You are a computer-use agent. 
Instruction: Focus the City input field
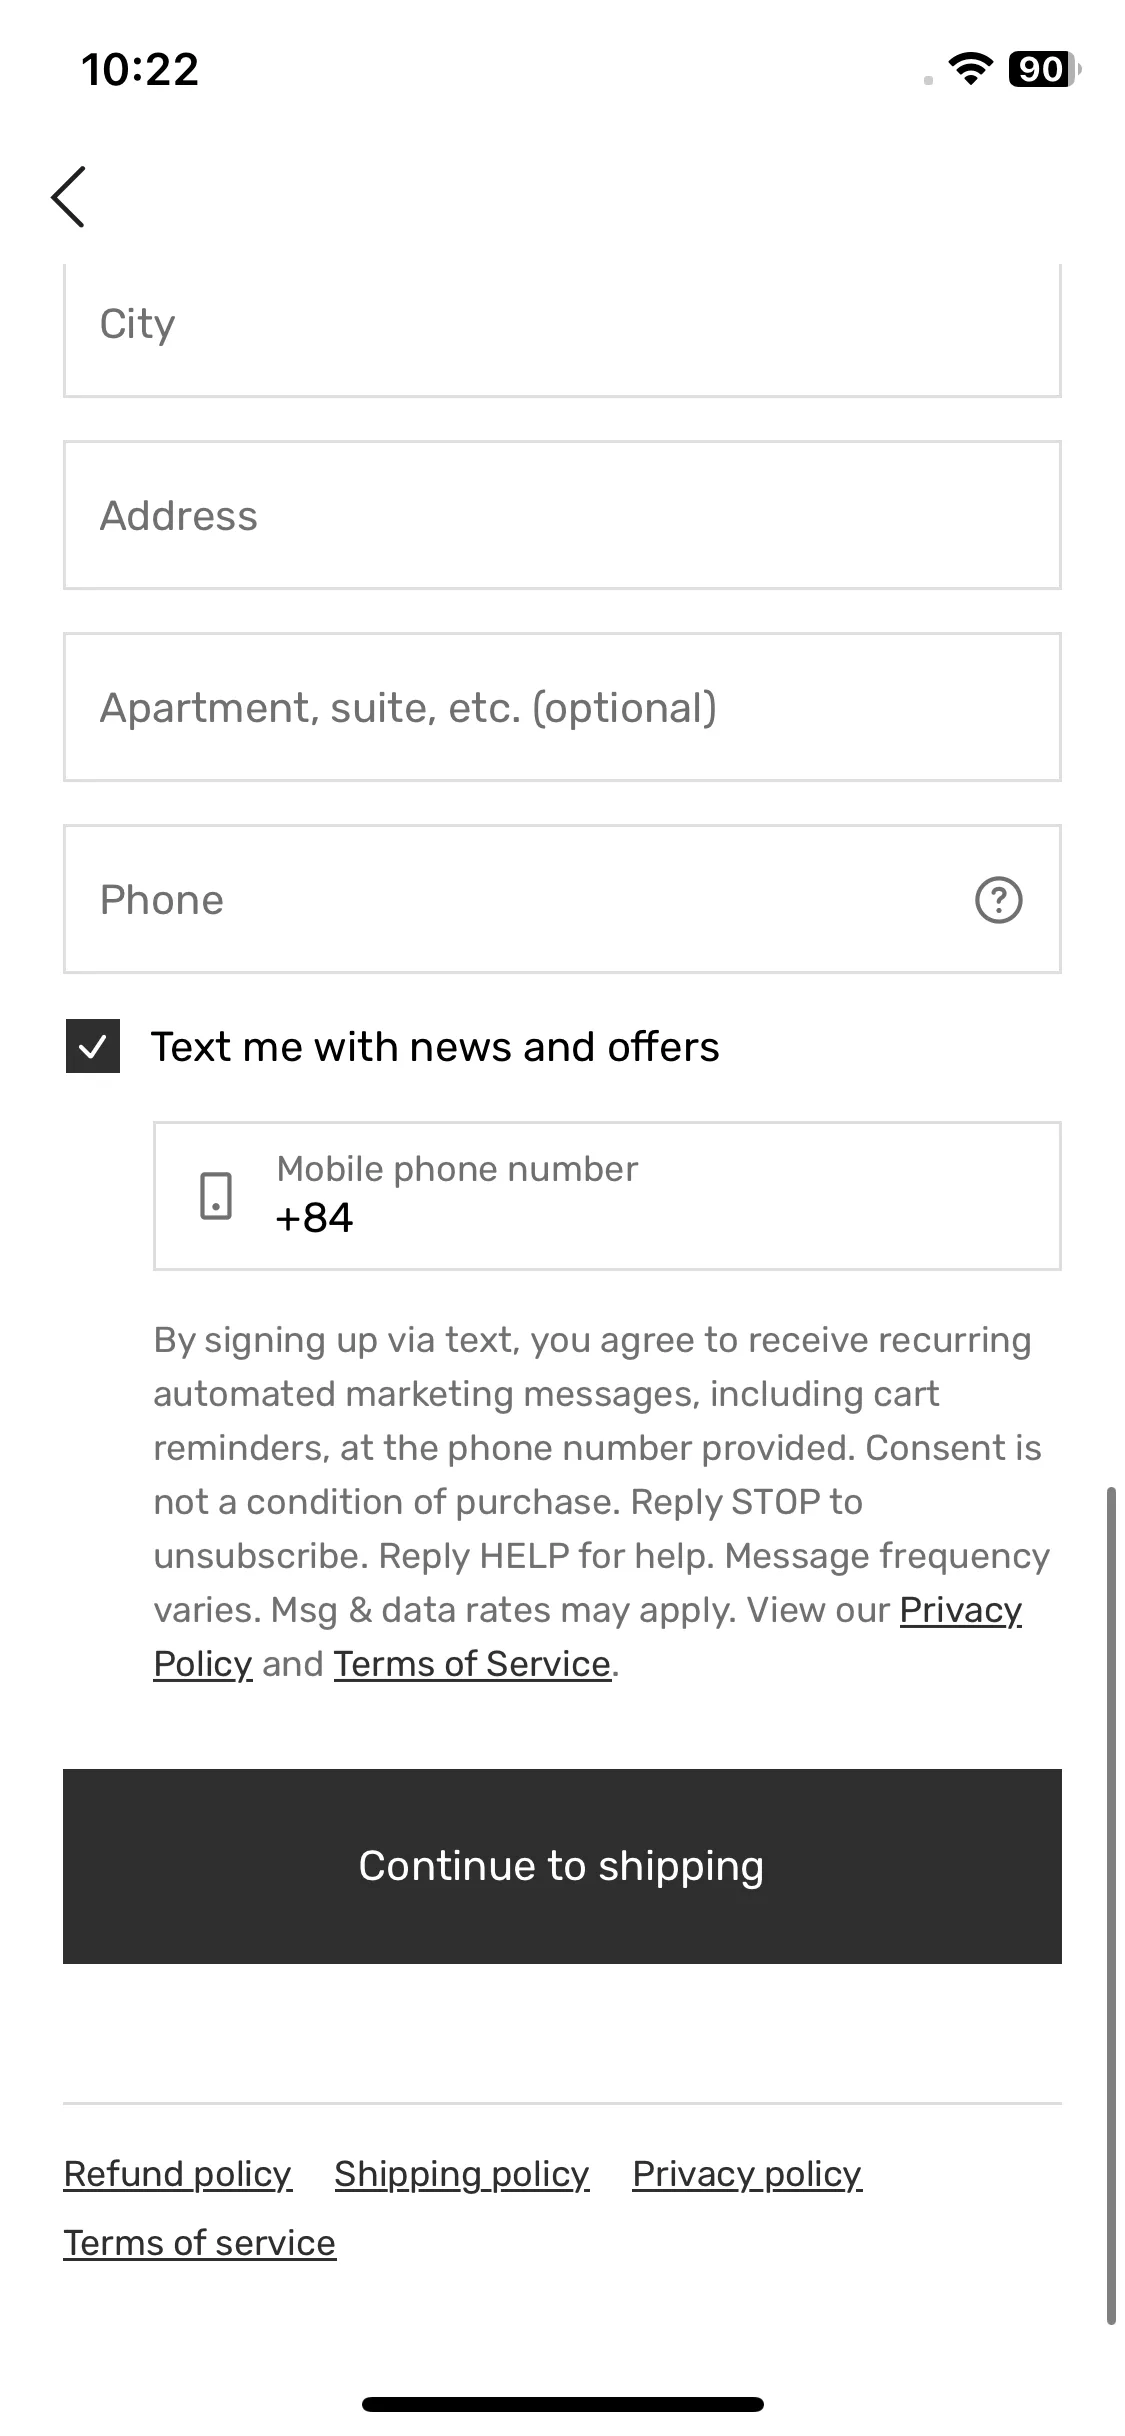coord(562,330)
